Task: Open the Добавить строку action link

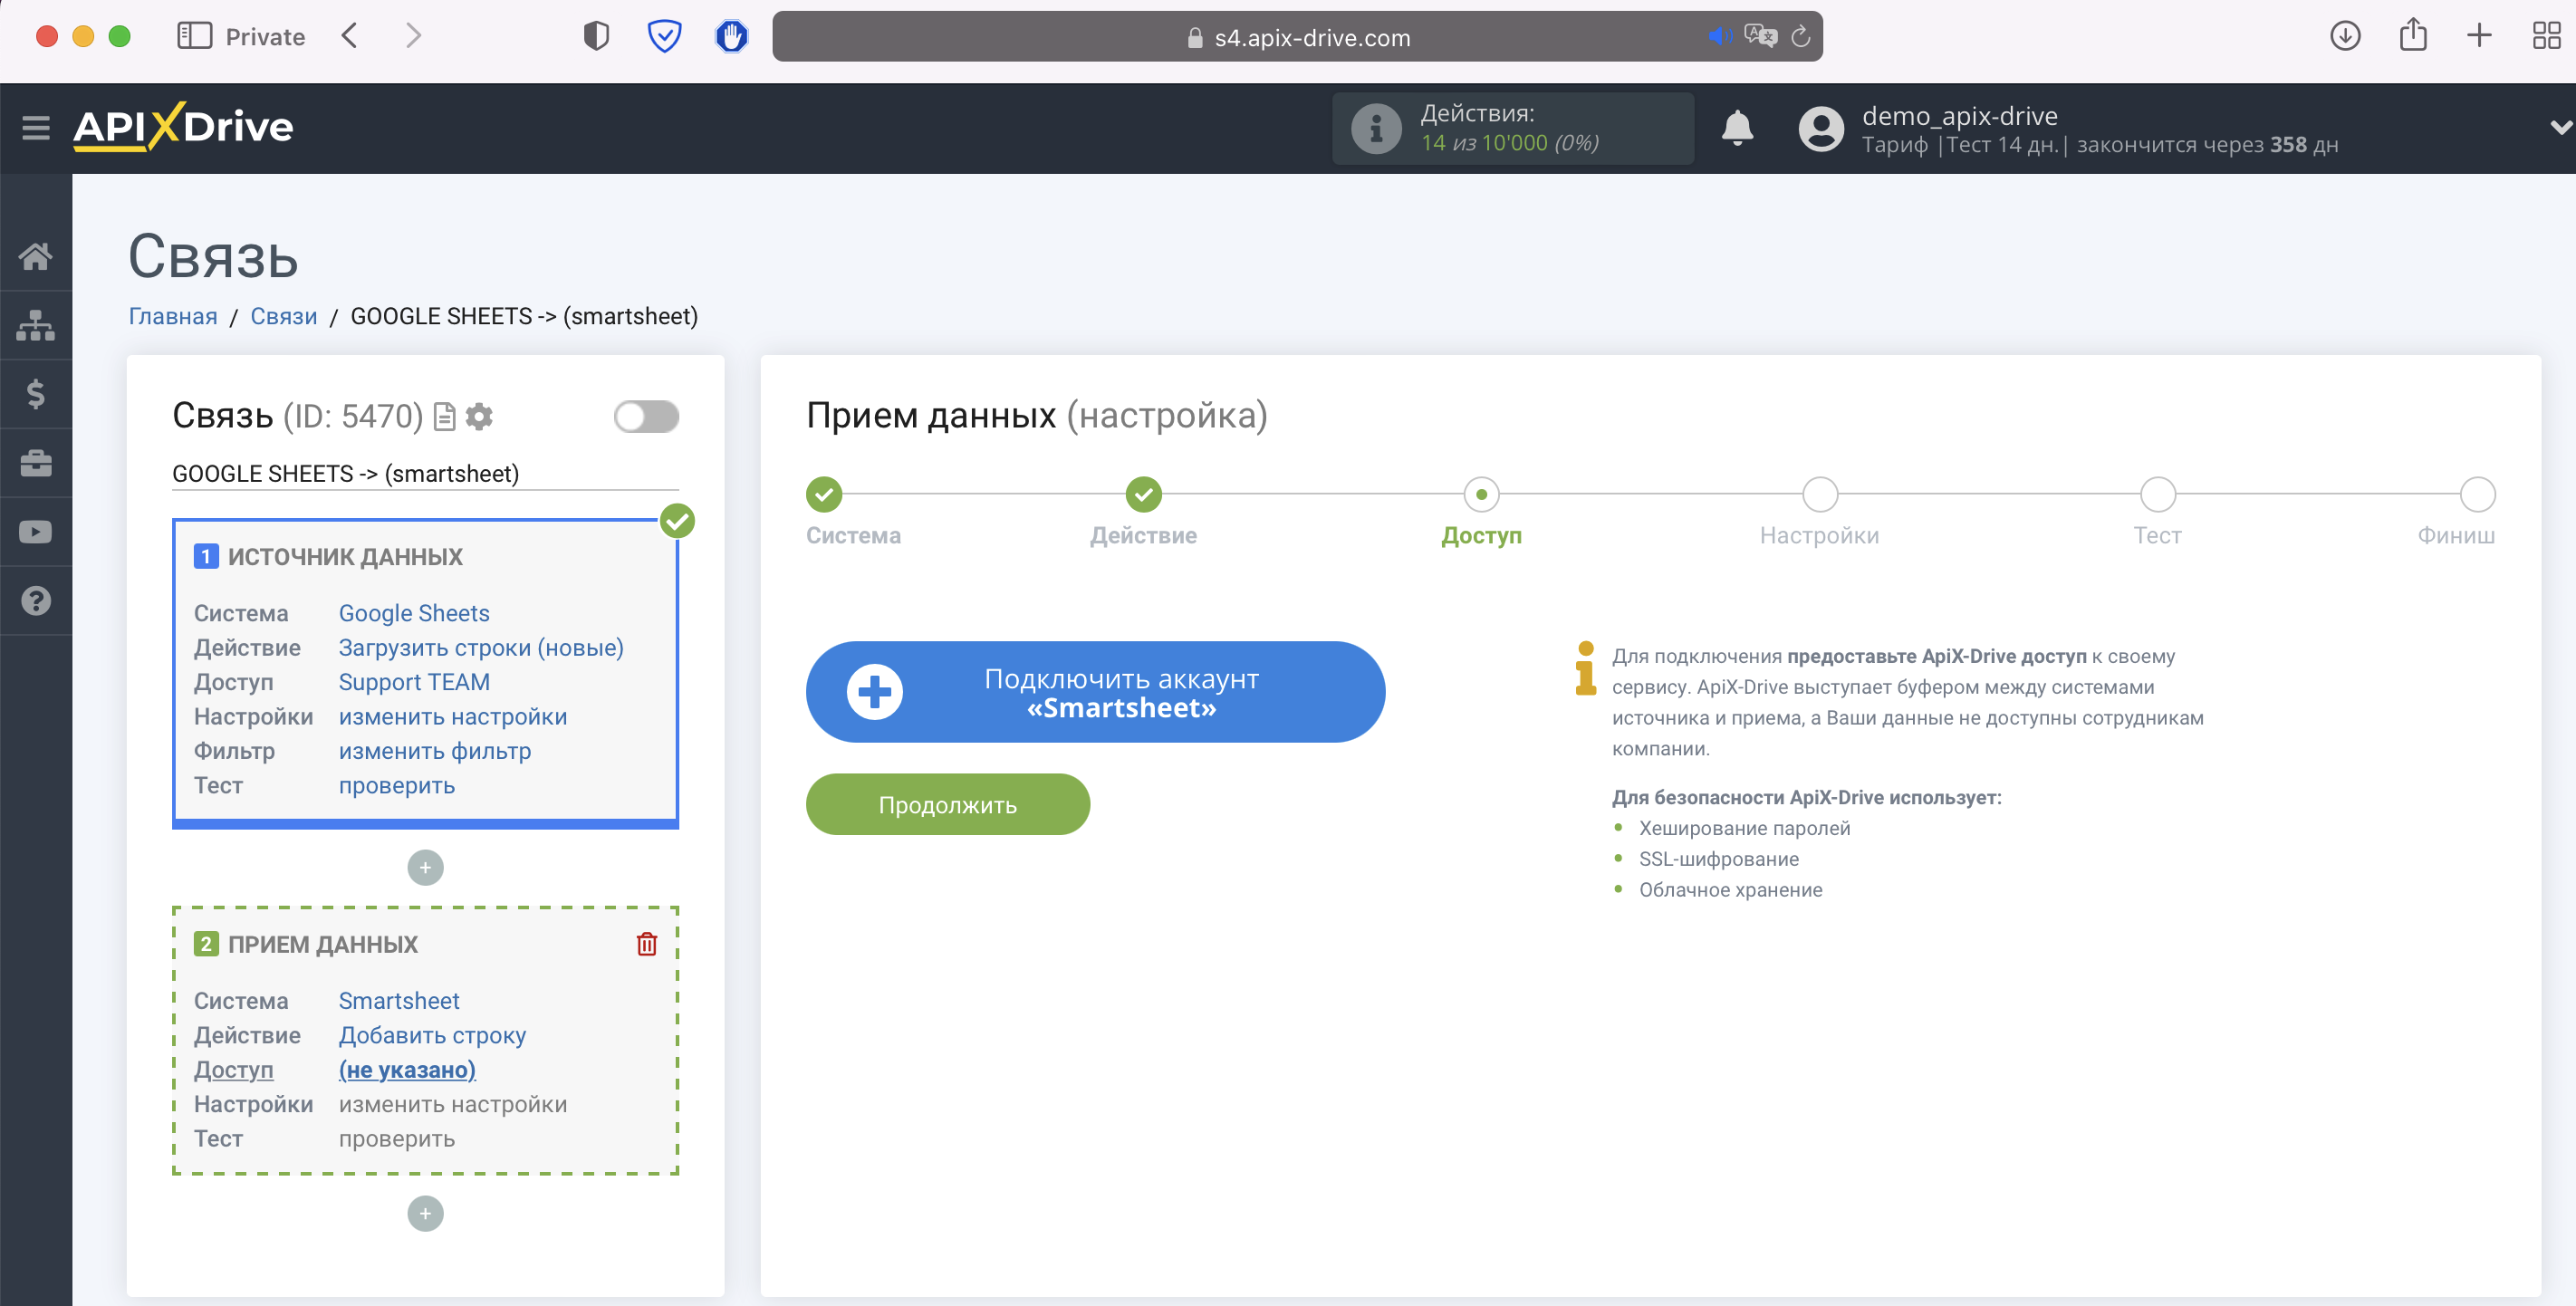Action: click(x=432, y=1035)
